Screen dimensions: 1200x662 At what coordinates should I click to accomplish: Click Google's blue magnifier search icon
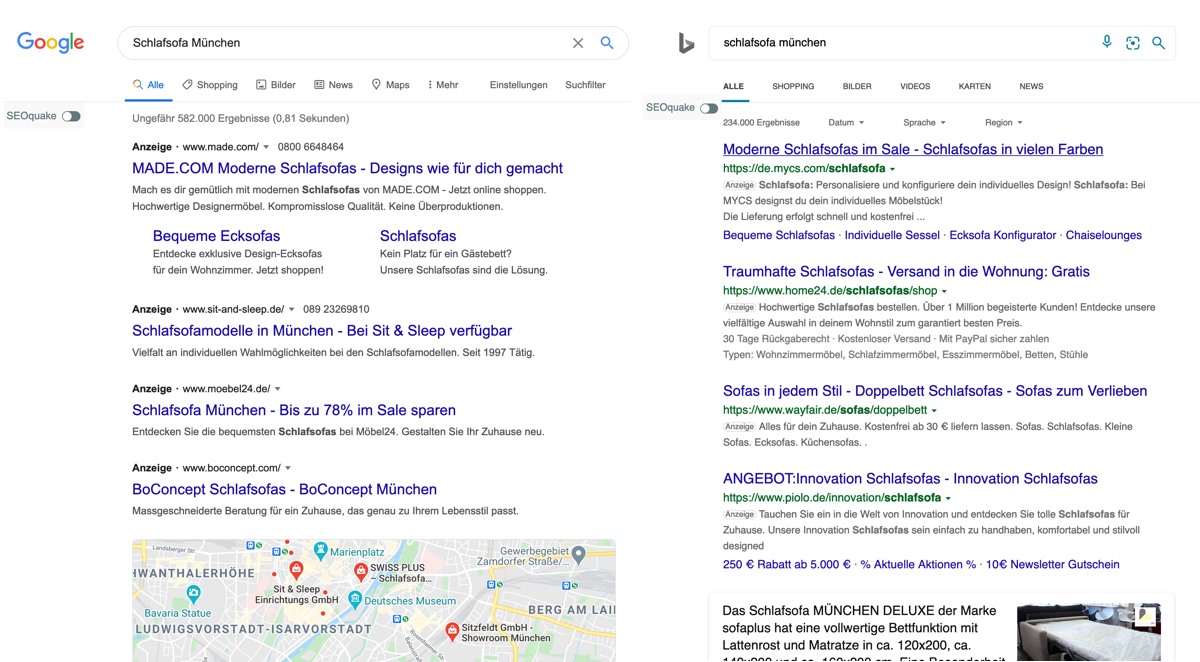(x=606, y=43)
